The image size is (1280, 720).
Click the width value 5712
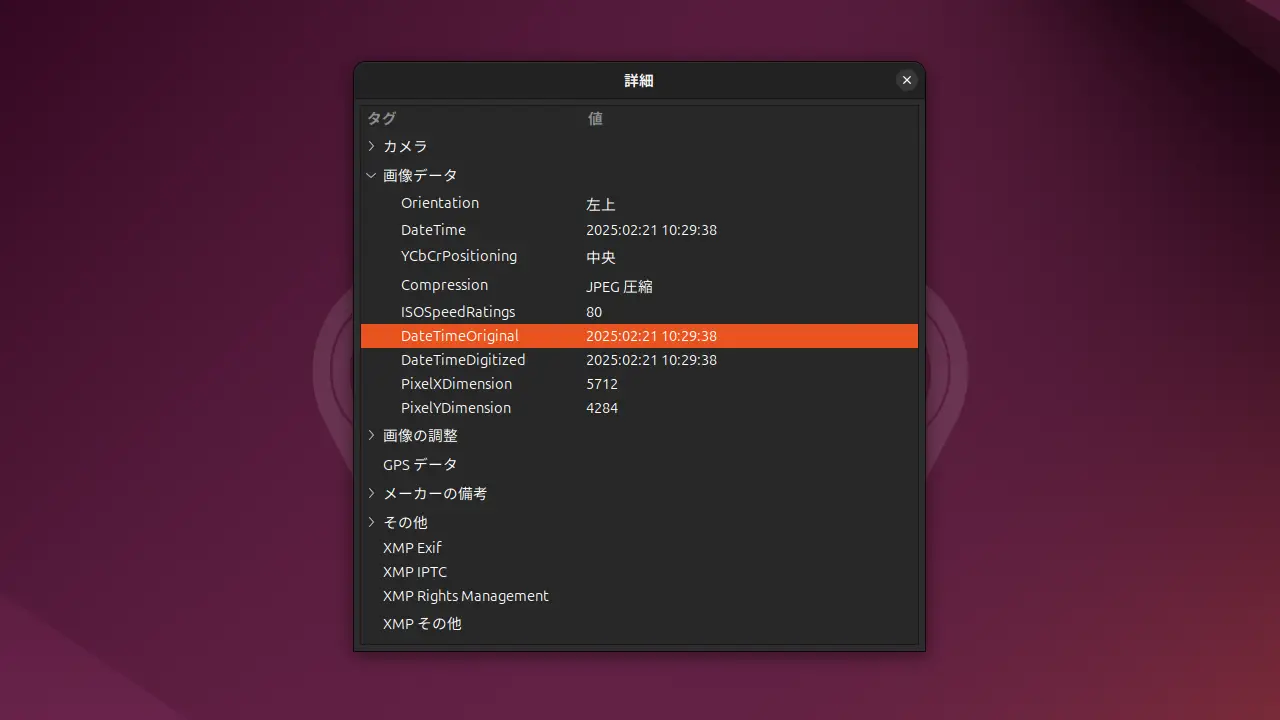[602, 384]
